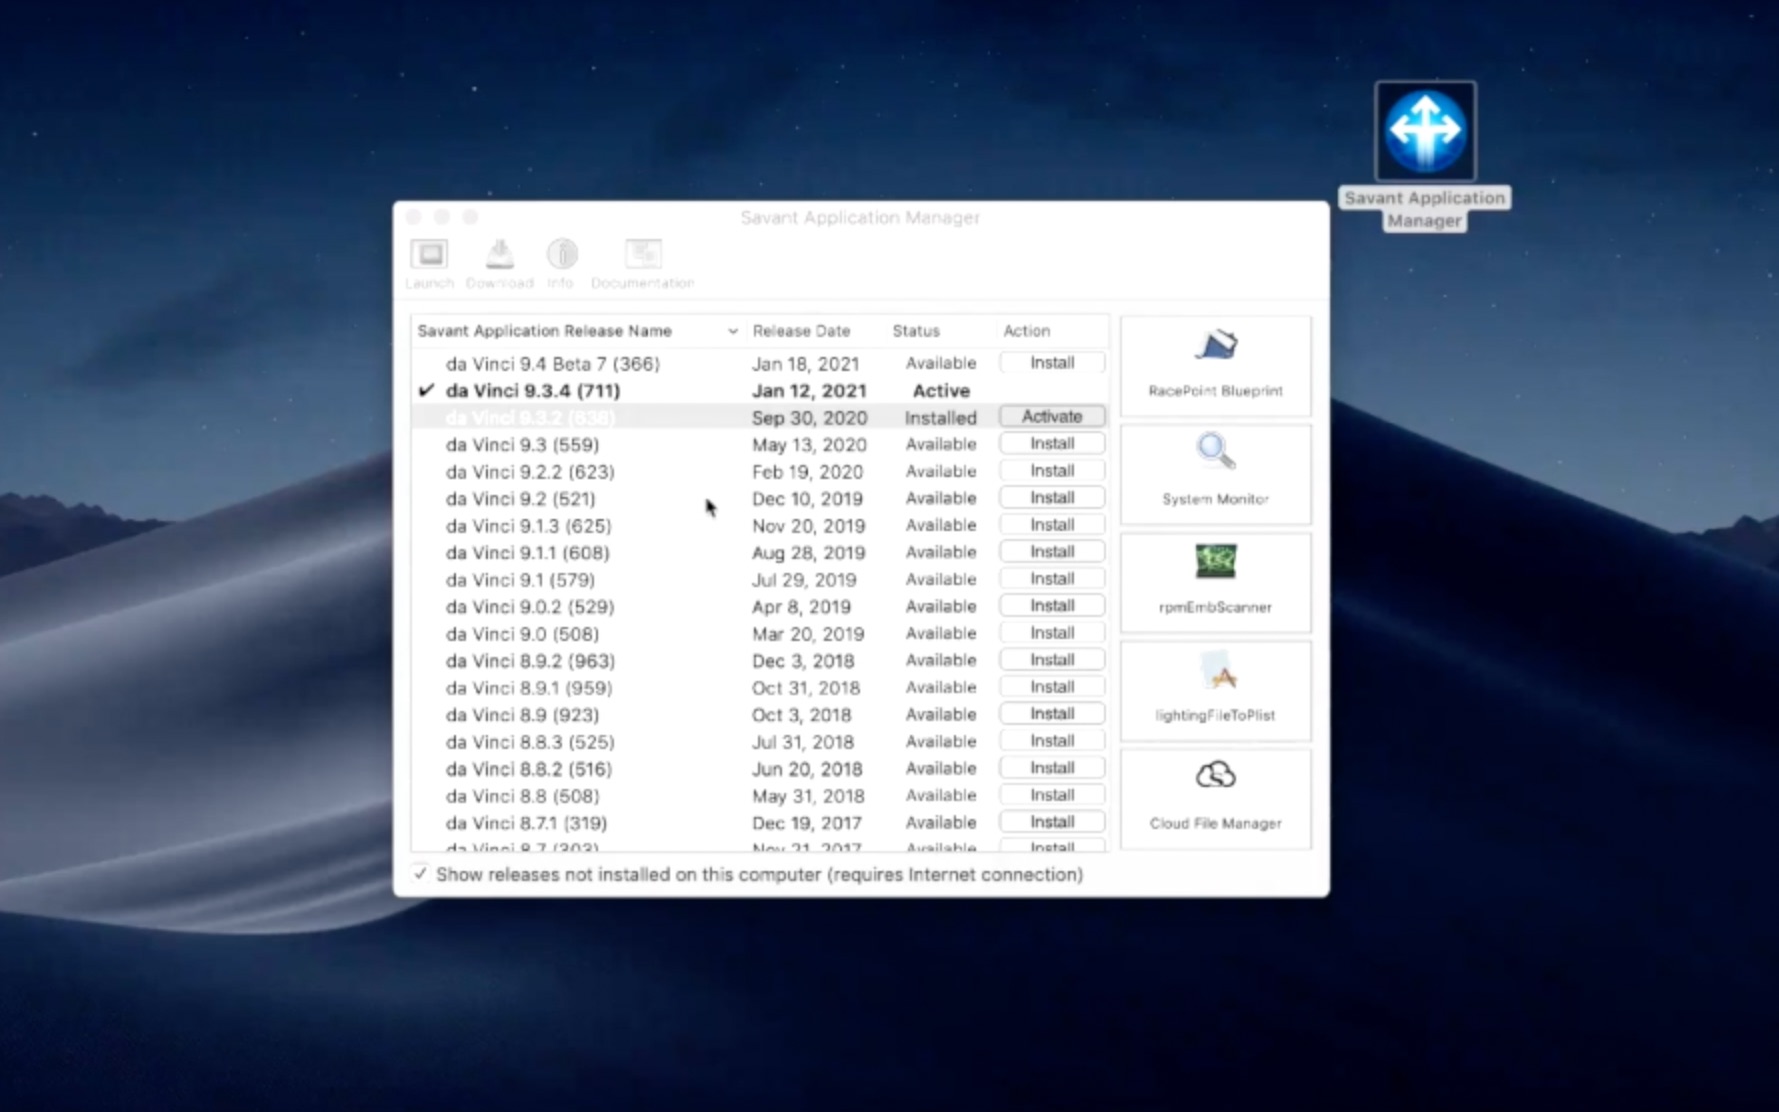Image resolution: width=1779 pixels, height=1112 pixels.
Task: Activate da Vinci 9.3.2 release
Action: (x=1052, y=416)
